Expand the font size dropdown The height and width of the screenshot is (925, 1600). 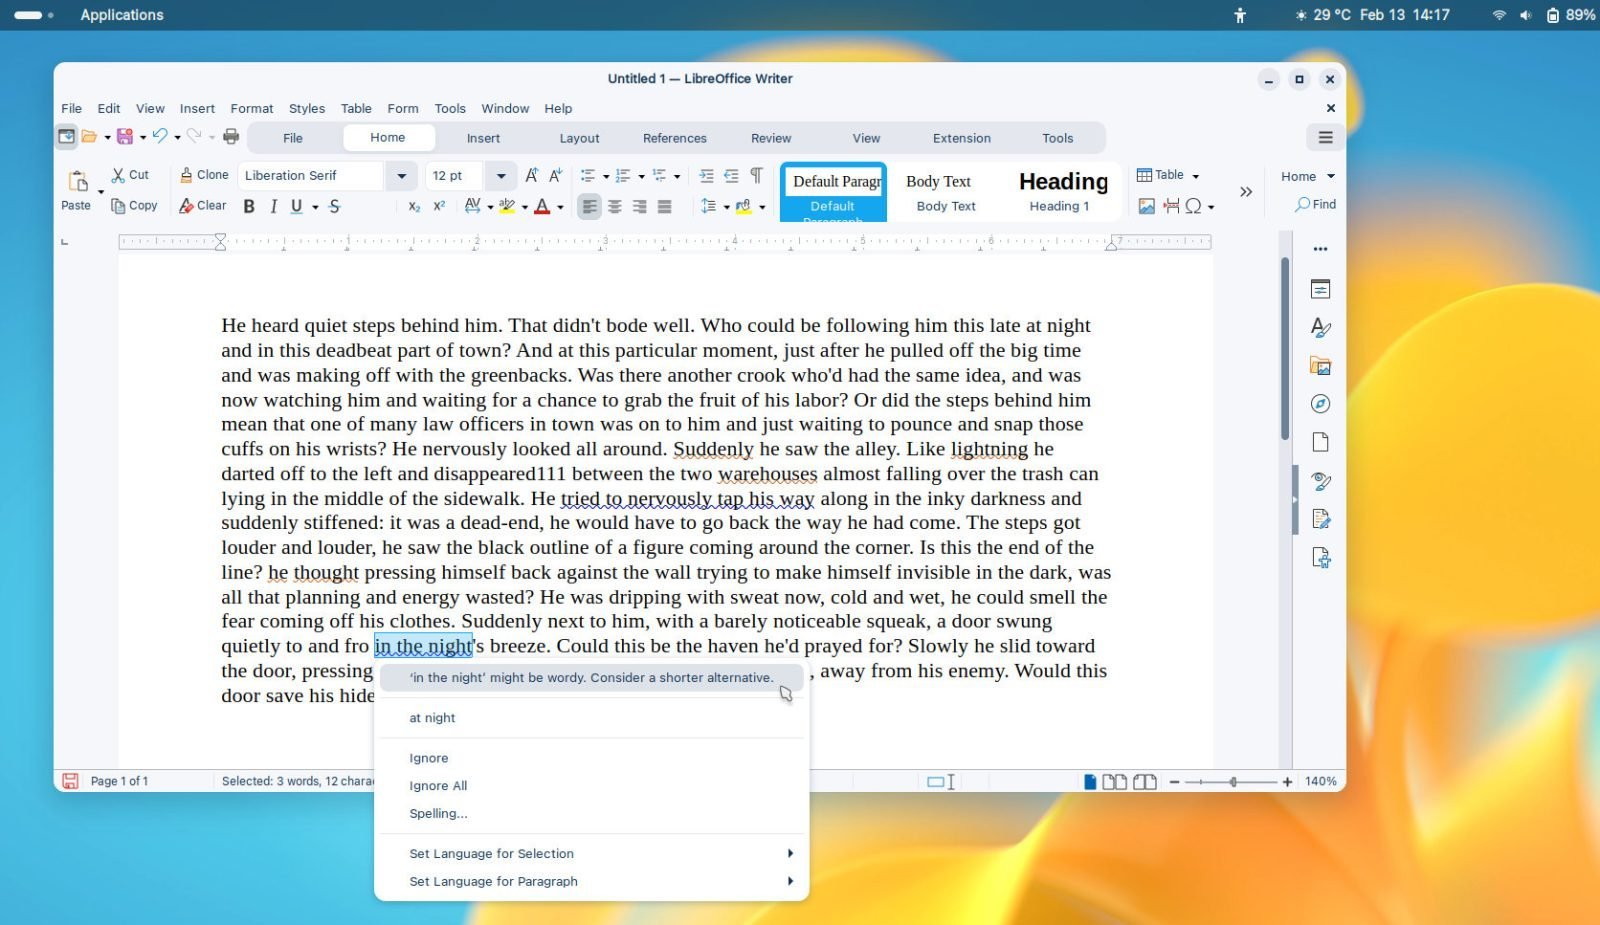click(x=500, y=175)
